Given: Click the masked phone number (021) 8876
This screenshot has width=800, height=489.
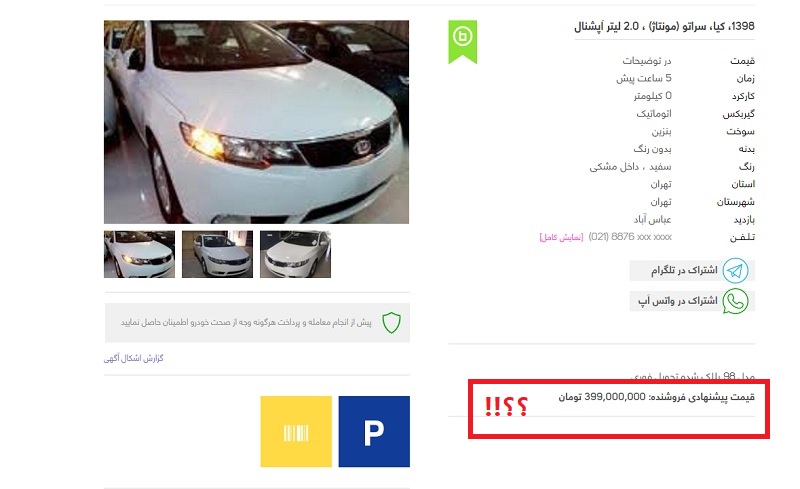Looking at the screenshot, I should click(630, 237).
